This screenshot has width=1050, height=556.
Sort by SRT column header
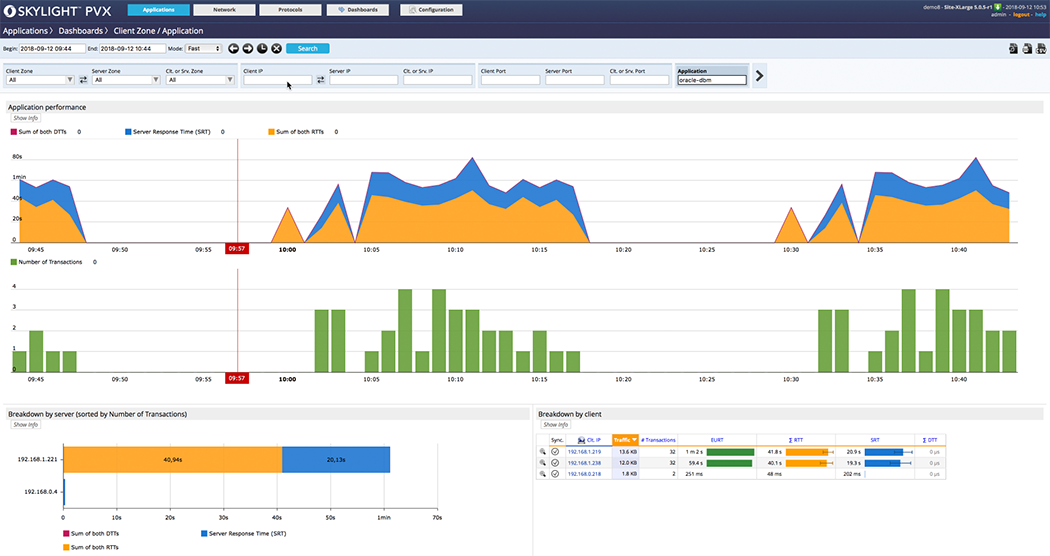(x=875, y=440)
